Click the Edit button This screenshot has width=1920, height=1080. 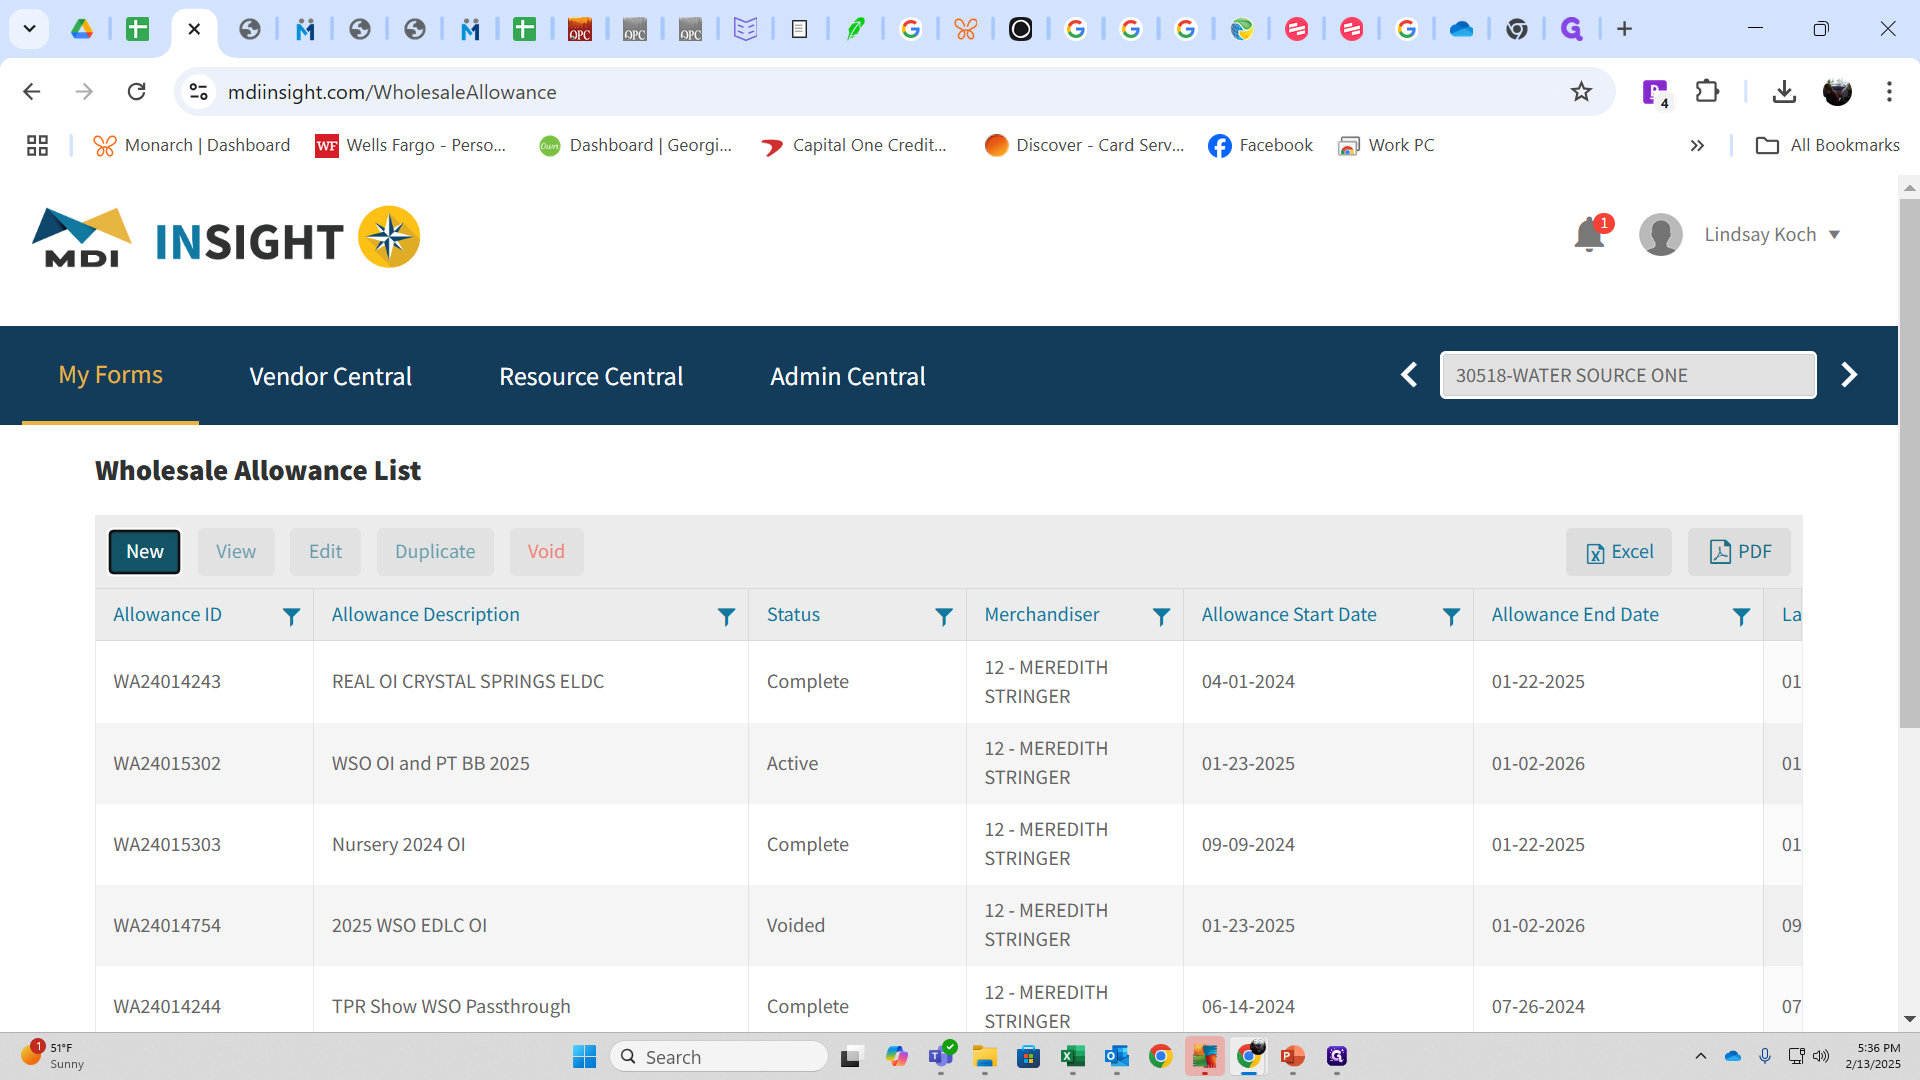click(325, 552)
